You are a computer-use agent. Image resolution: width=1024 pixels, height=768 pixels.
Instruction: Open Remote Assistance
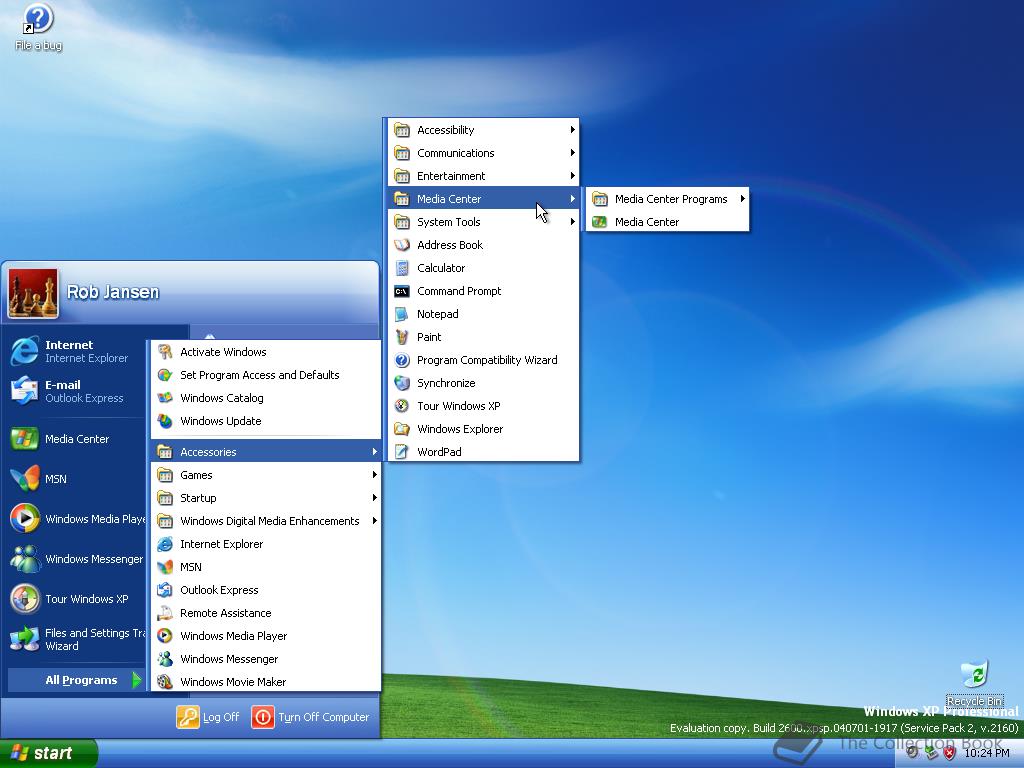266,613
